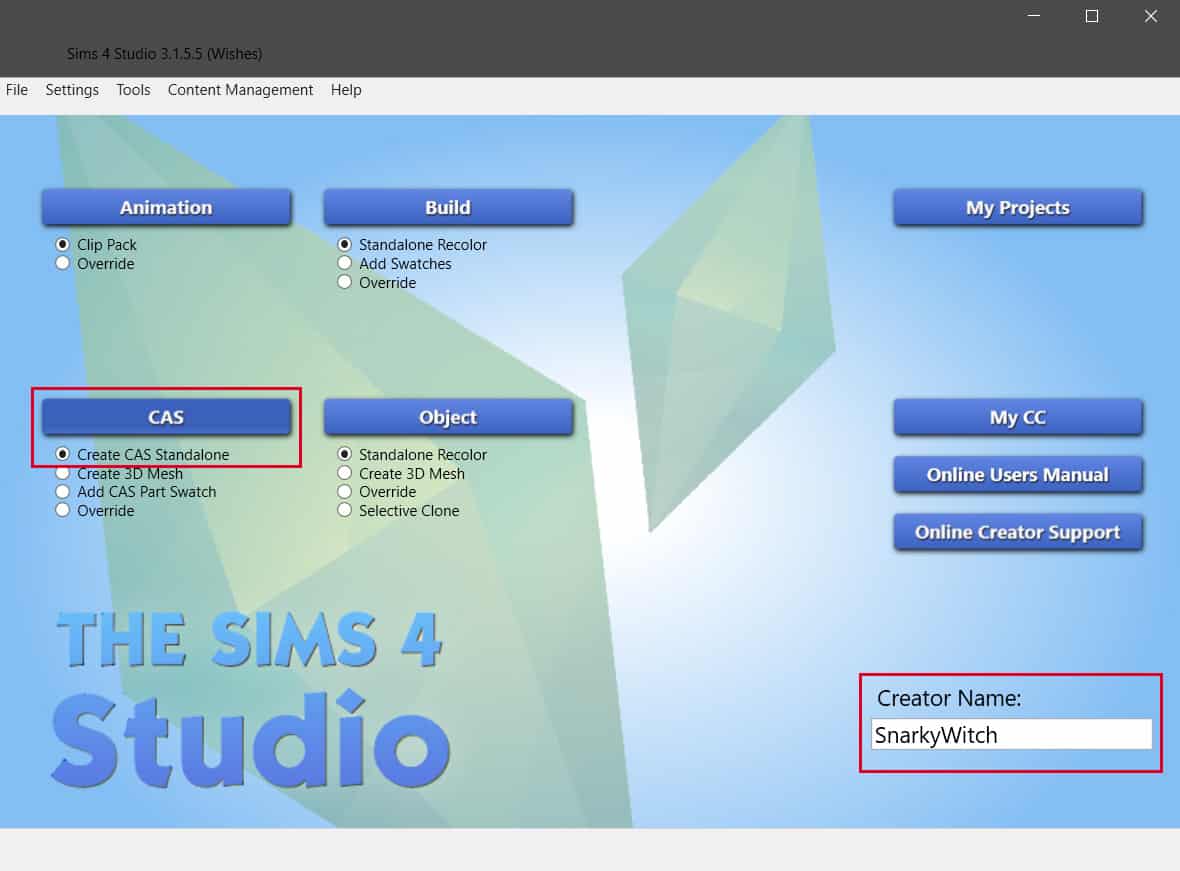The image size is (1180, 871).
Task: Open the Settings menu
Action: [x=71, y=90]
